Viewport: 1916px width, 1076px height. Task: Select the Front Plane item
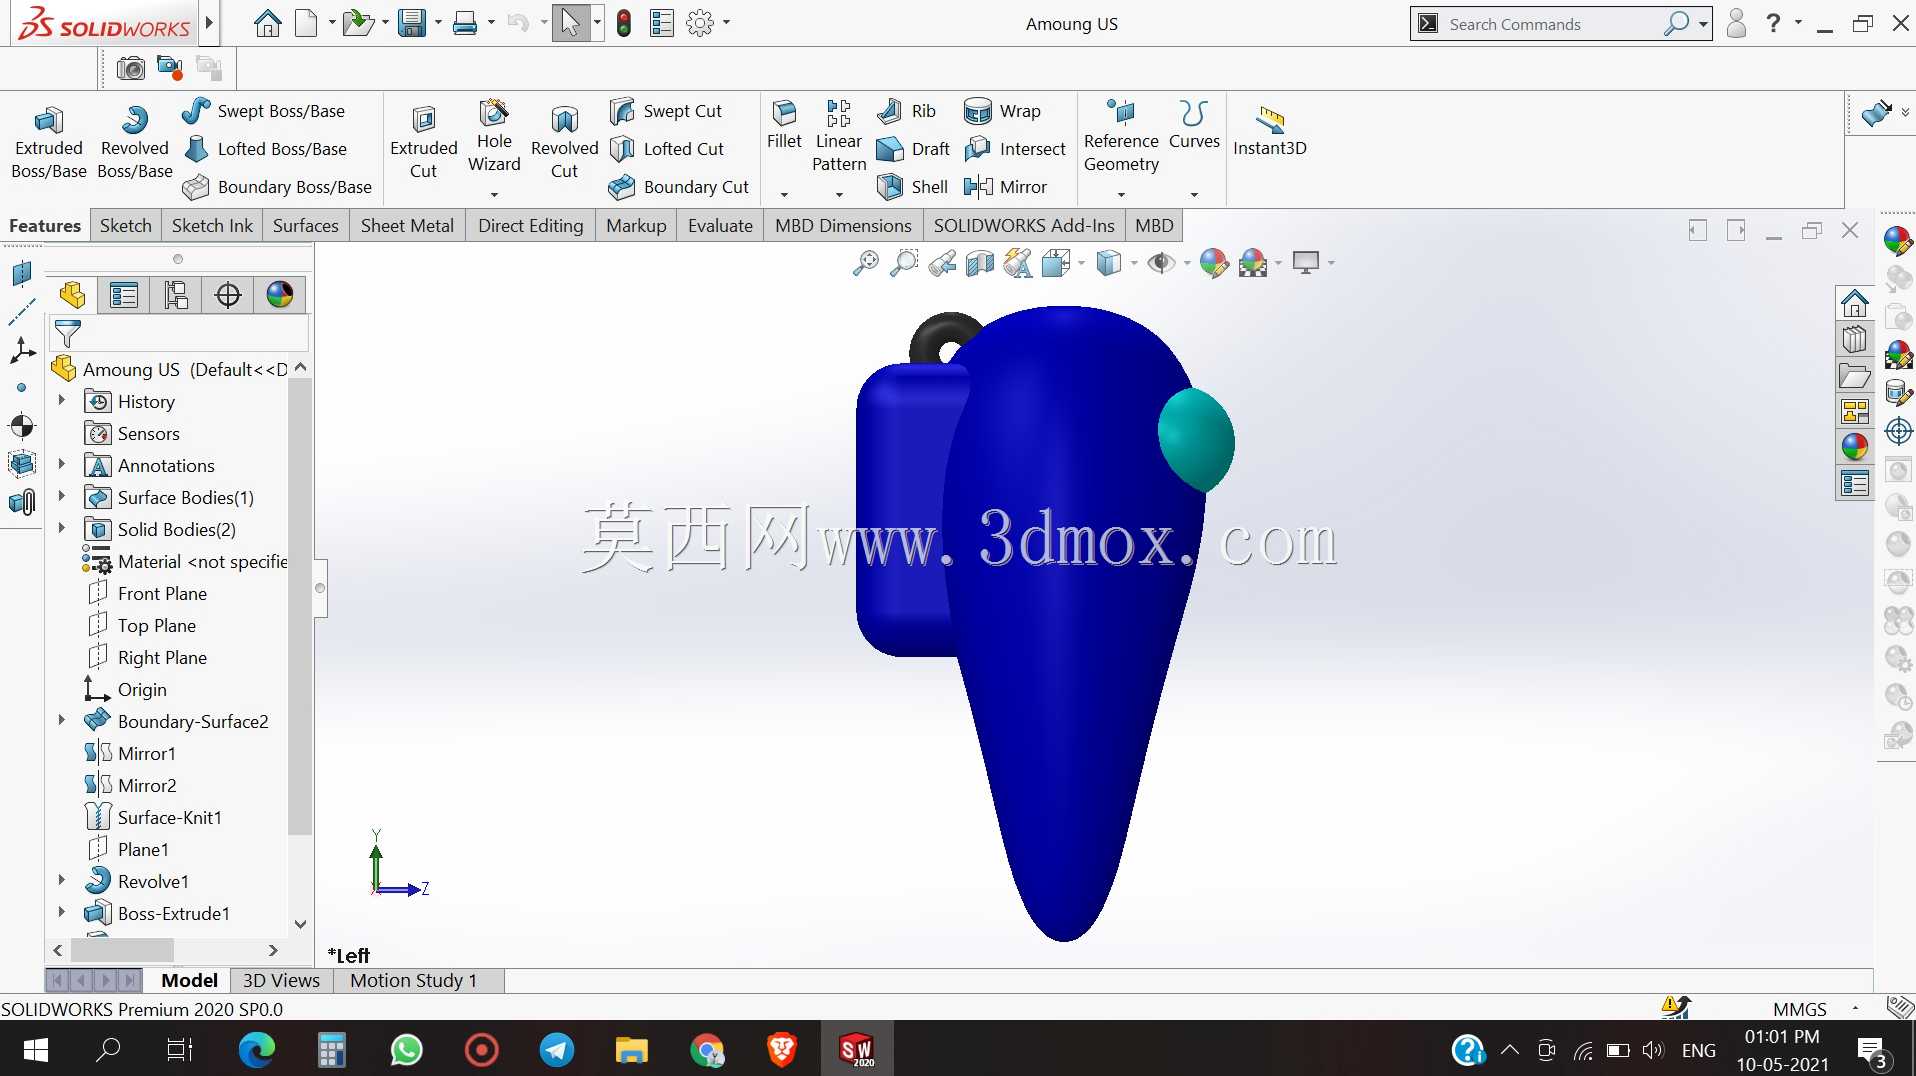coord(162,594)
